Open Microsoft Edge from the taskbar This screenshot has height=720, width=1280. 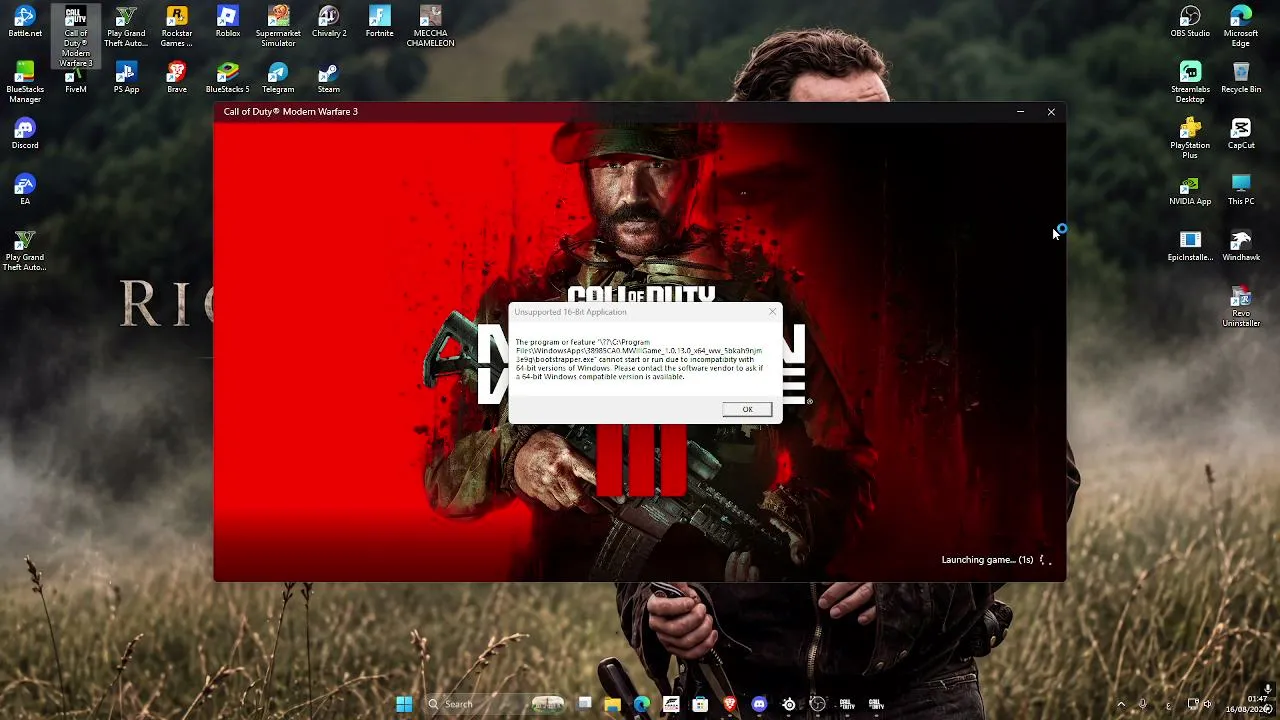[641, 704]
